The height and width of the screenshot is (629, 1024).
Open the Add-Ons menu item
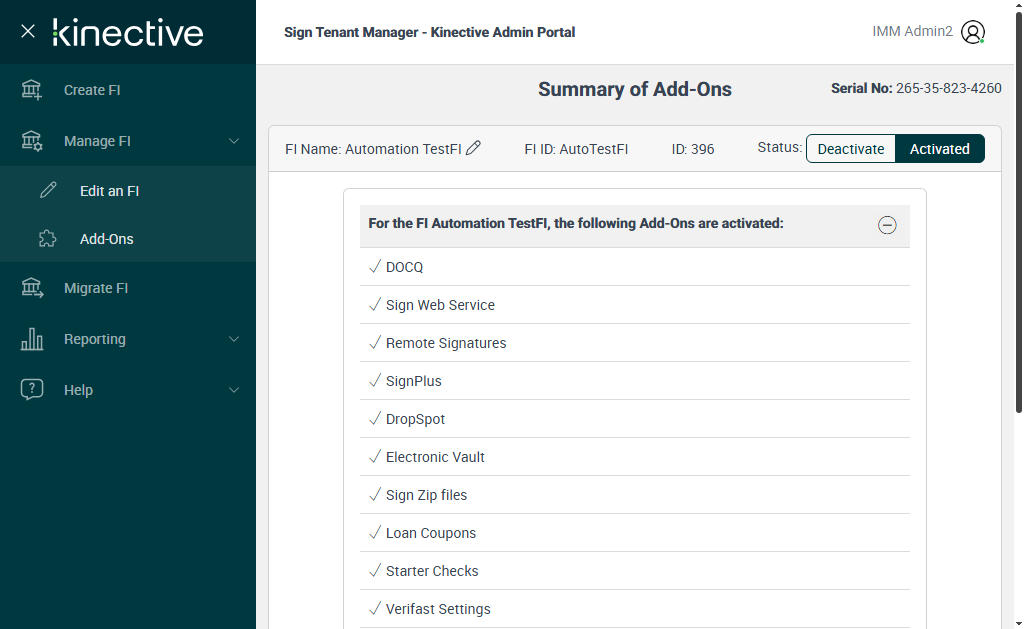[x=107, y=239]
